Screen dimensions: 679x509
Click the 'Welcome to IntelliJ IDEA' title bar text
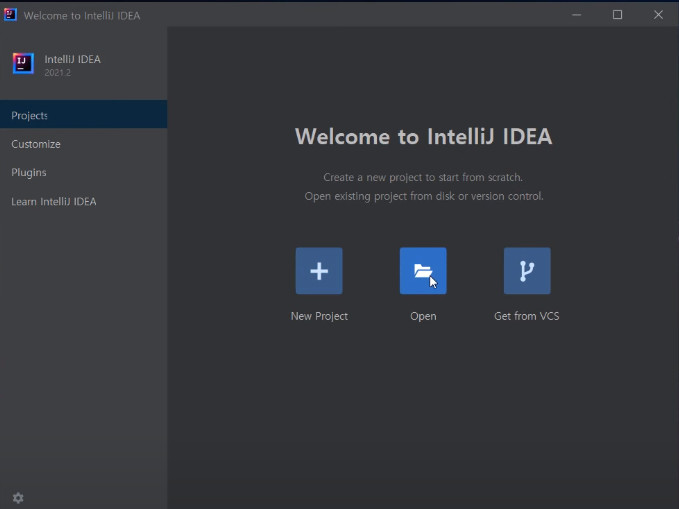(x=82, y=16)
